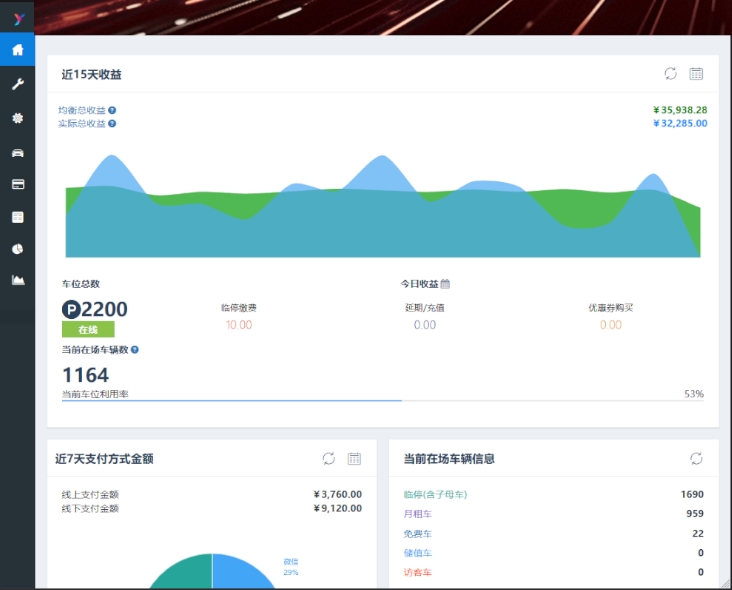The width and height of the screenshot is (732, 590).
Task: Select the car vehicle sidebar icon
Action: (x=17, y=152)
